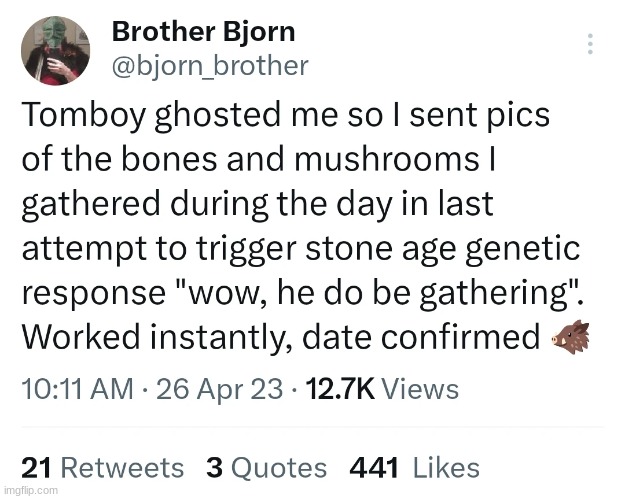
Task: Show the 21 Retweets list
Action: pos(103,468)
